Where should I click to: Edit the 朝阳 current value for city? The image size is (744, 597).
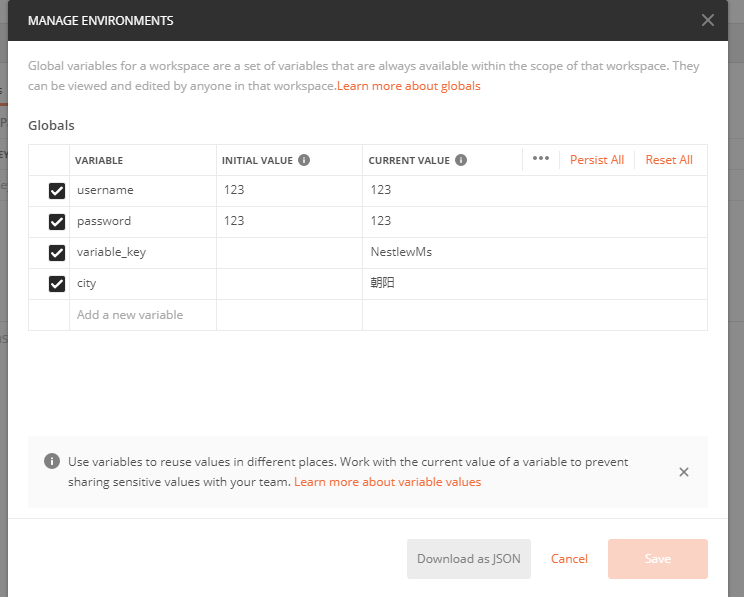(535, 284)
